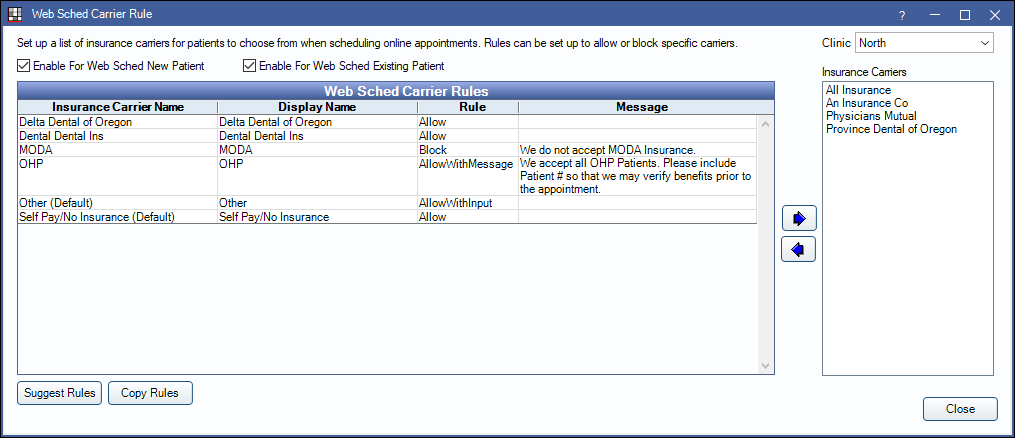Click the left arrow move button
1015x440 pixels.
tap(798, 249)
